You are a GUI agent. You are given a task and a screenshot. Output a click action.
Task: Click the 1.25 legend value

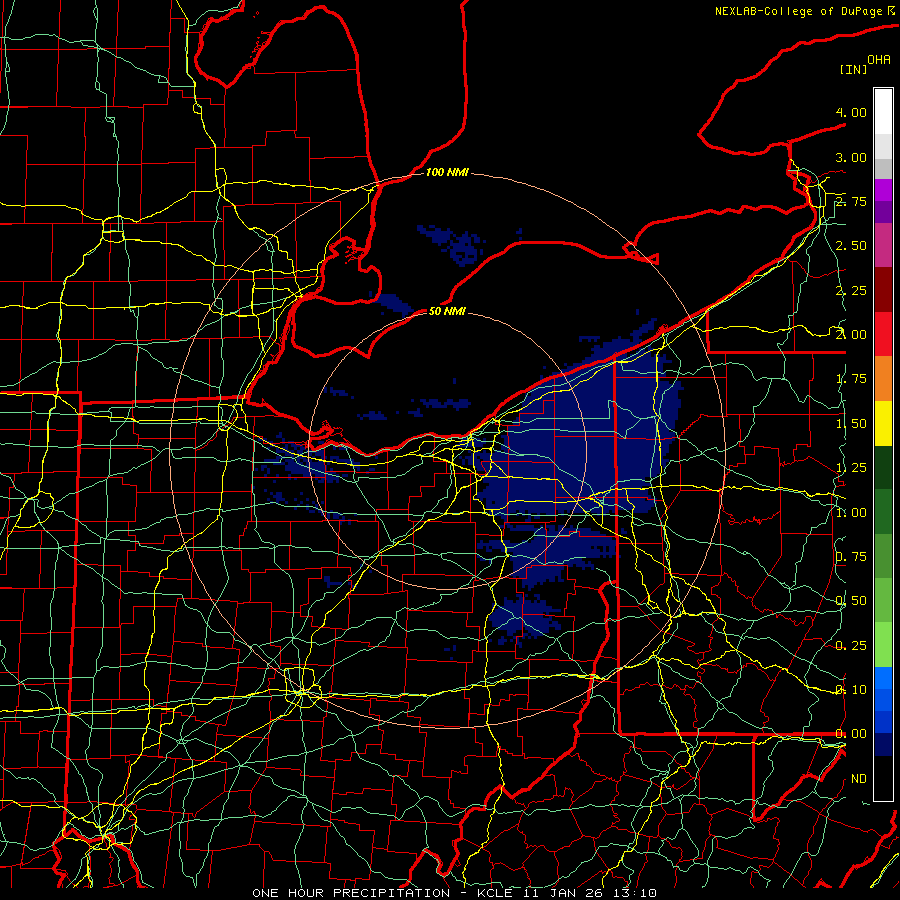tap(851, 468)
